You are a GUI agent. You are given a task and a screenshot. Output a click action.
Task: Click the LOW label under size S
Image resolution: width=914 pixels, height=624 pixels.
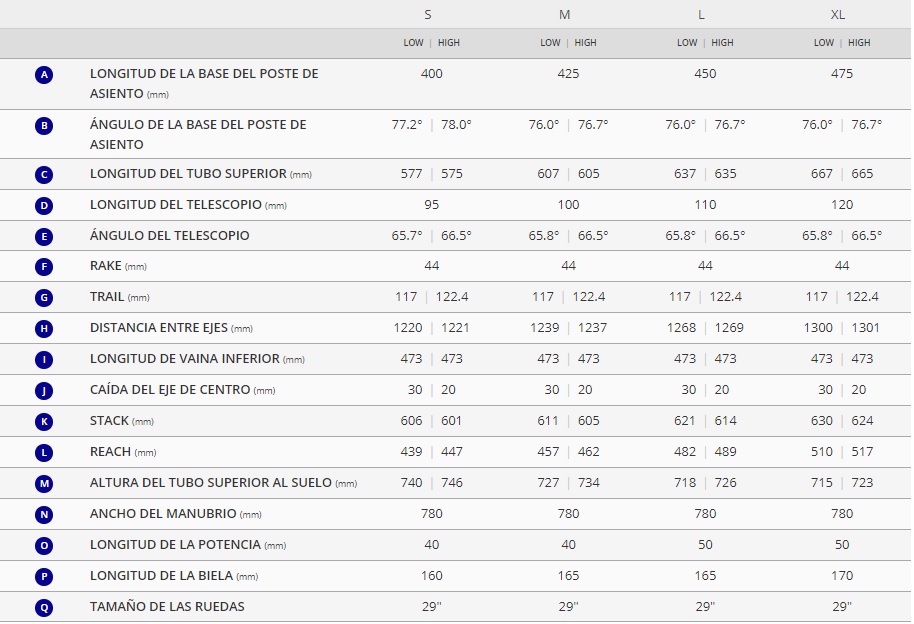(413, 43)
